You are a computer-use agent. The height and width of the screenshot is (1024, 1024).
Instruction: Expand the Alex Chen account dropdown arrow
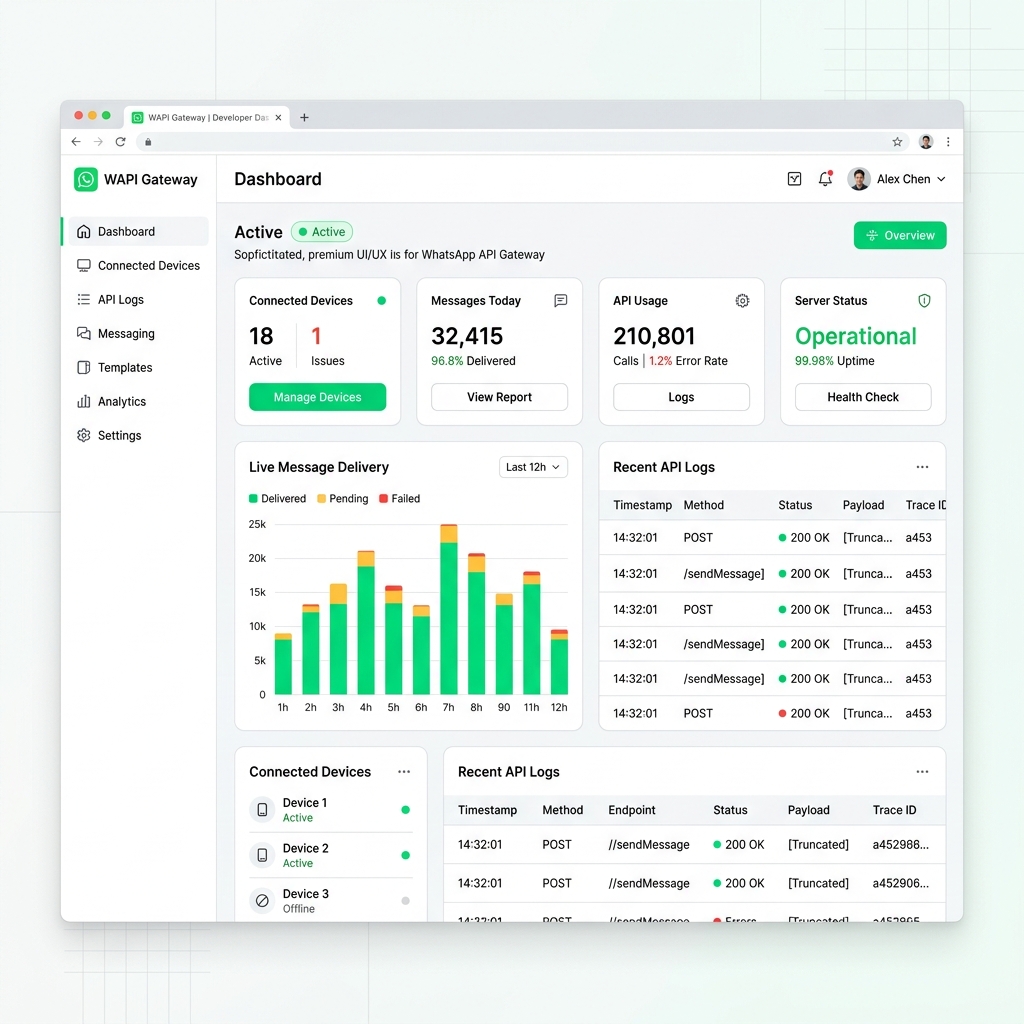point(941,179)
